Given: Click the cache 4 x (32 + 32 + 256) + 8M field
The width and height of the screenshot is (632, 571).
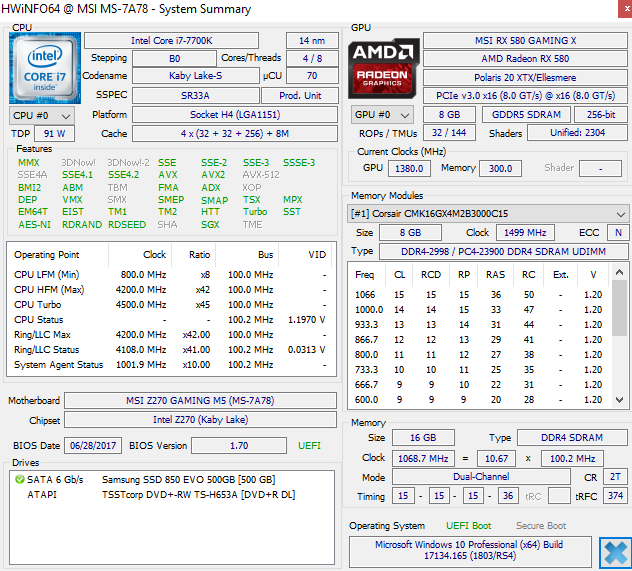Looking at the screenshot, I should [x=235, y=134].
